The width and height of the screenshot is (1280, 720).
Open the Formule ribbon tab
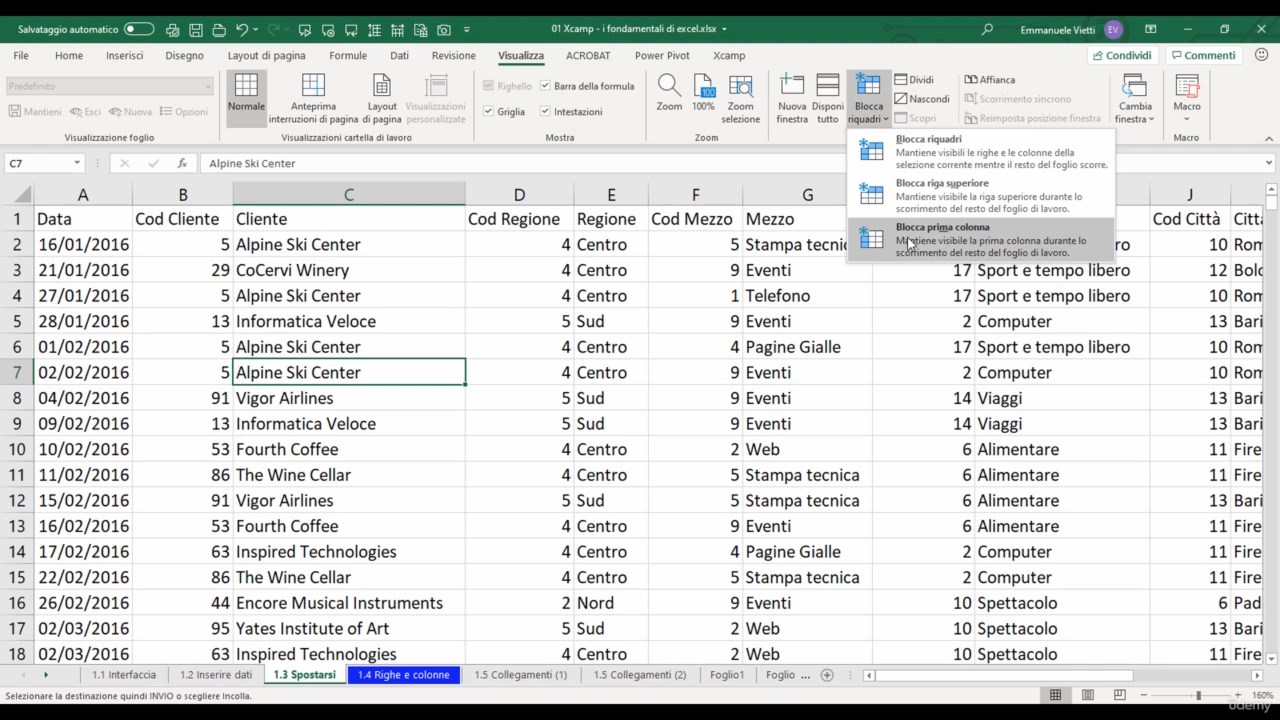[x=348, y=56]
